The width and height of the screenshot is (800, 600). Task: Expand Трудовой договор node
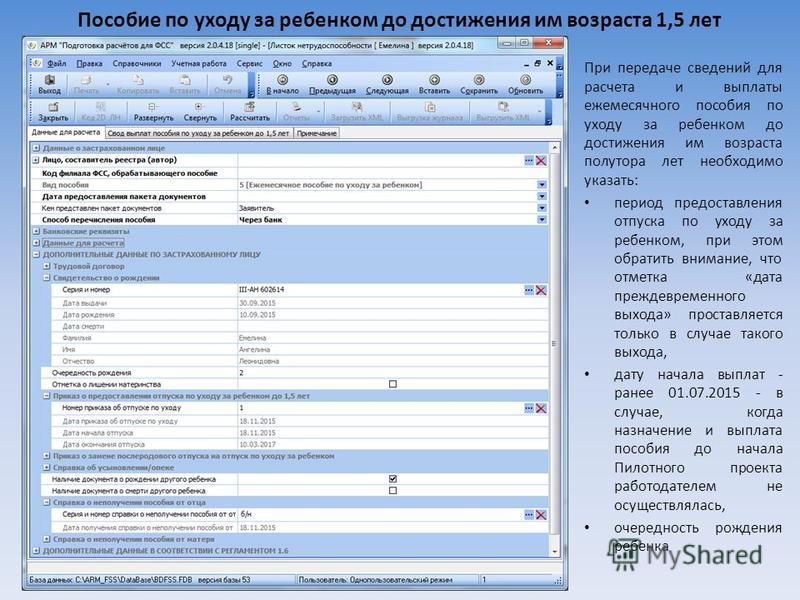pos(46,266)
